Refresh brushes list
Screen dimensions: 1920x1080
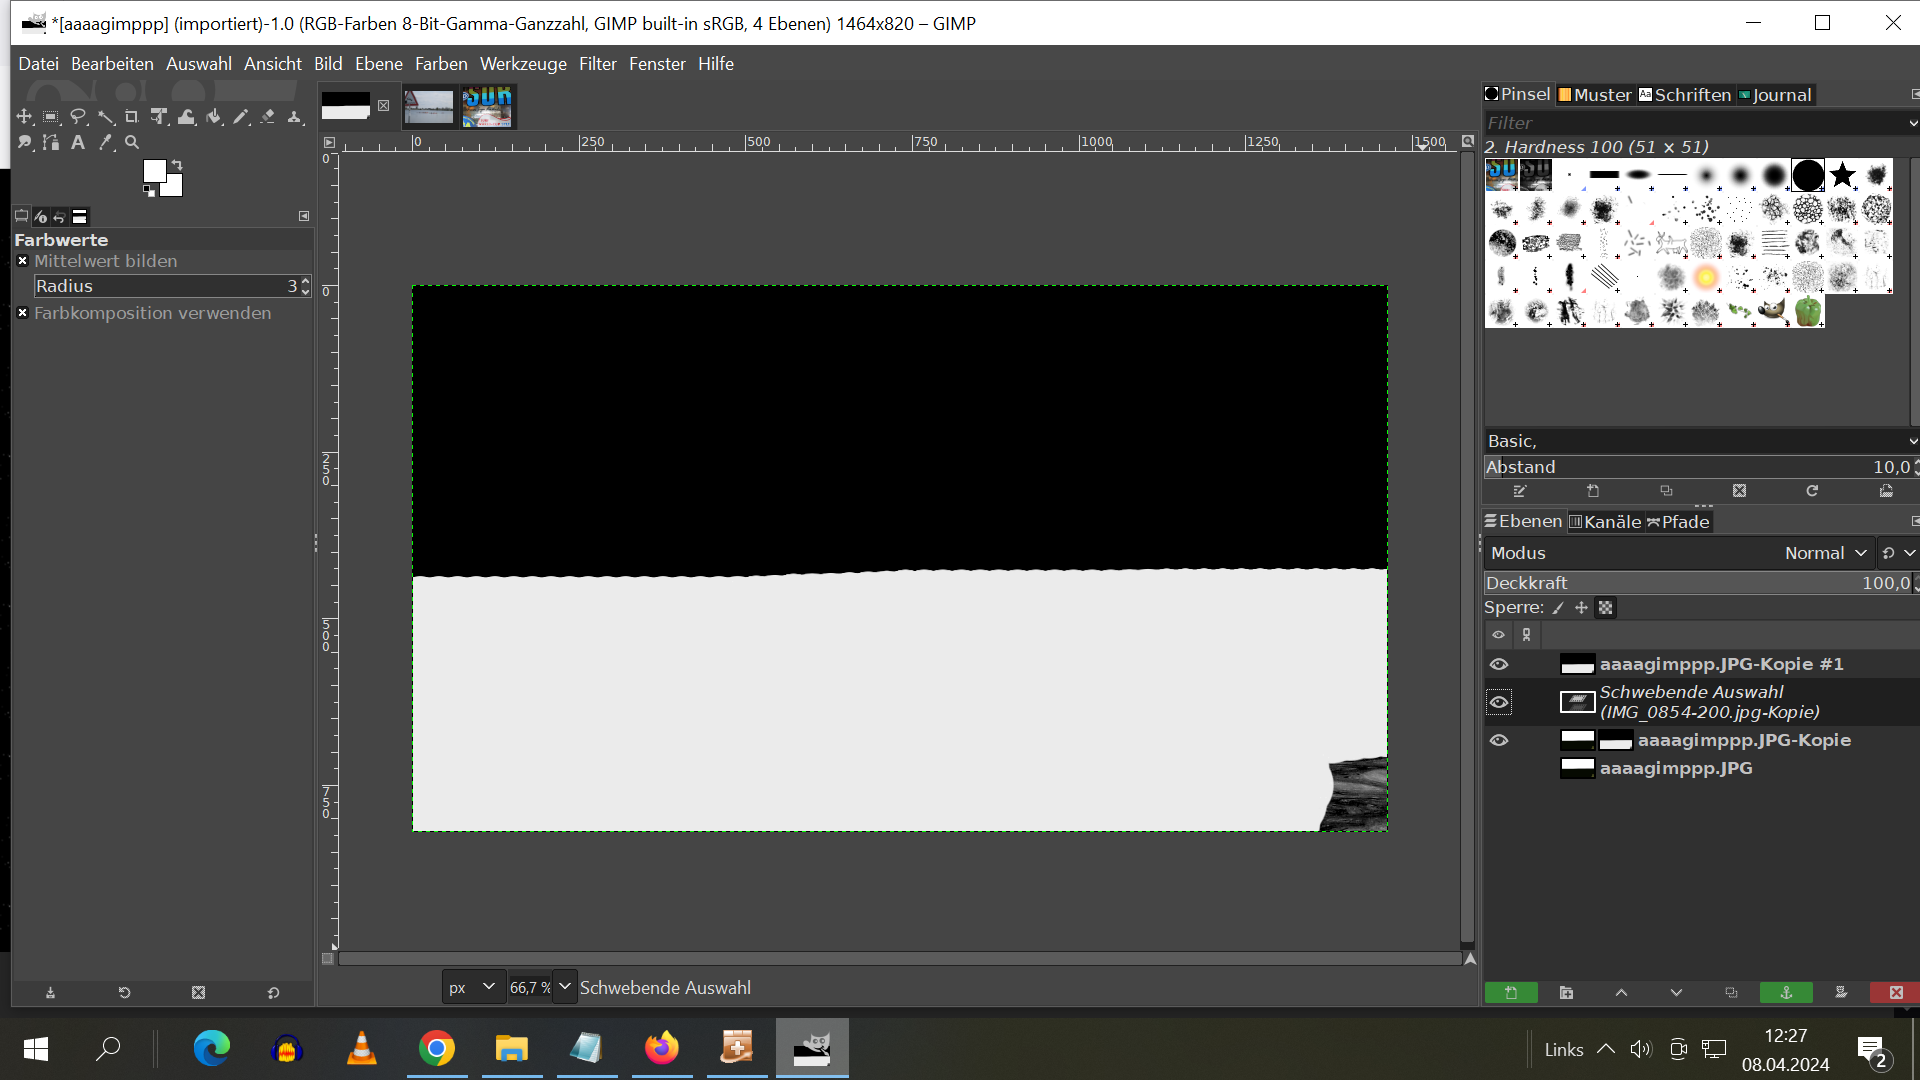(x=1812, y=491)
